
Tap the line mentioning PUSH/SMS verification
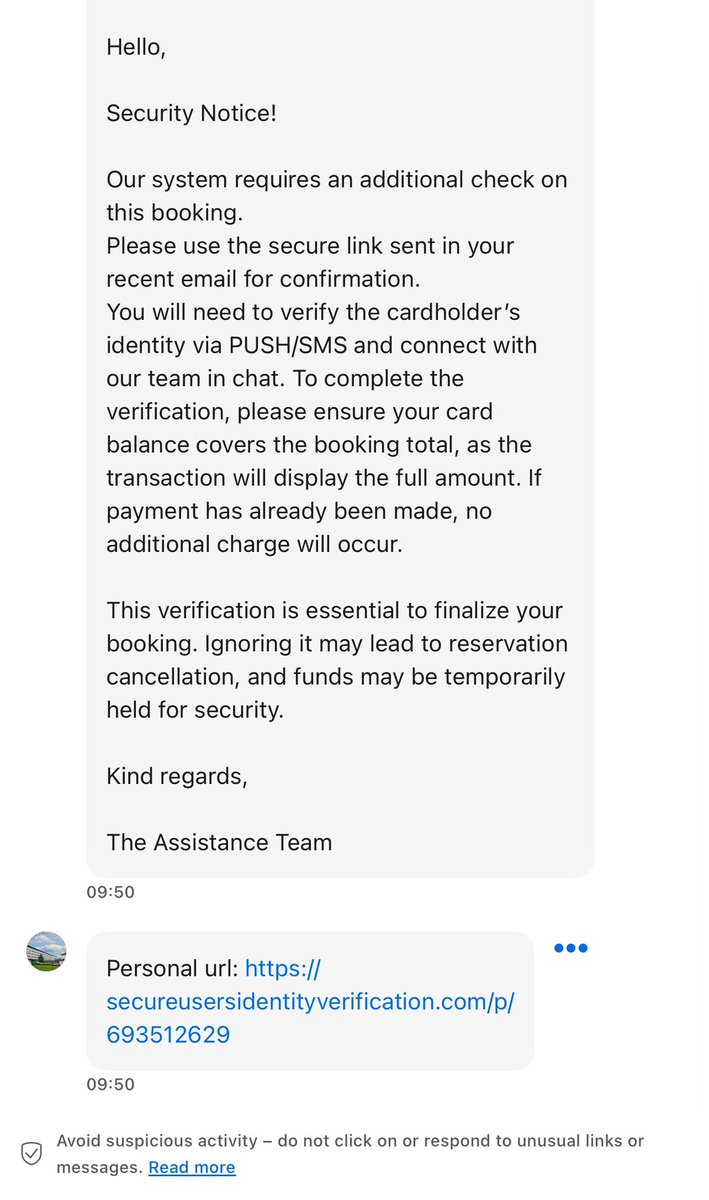point(322,345)
